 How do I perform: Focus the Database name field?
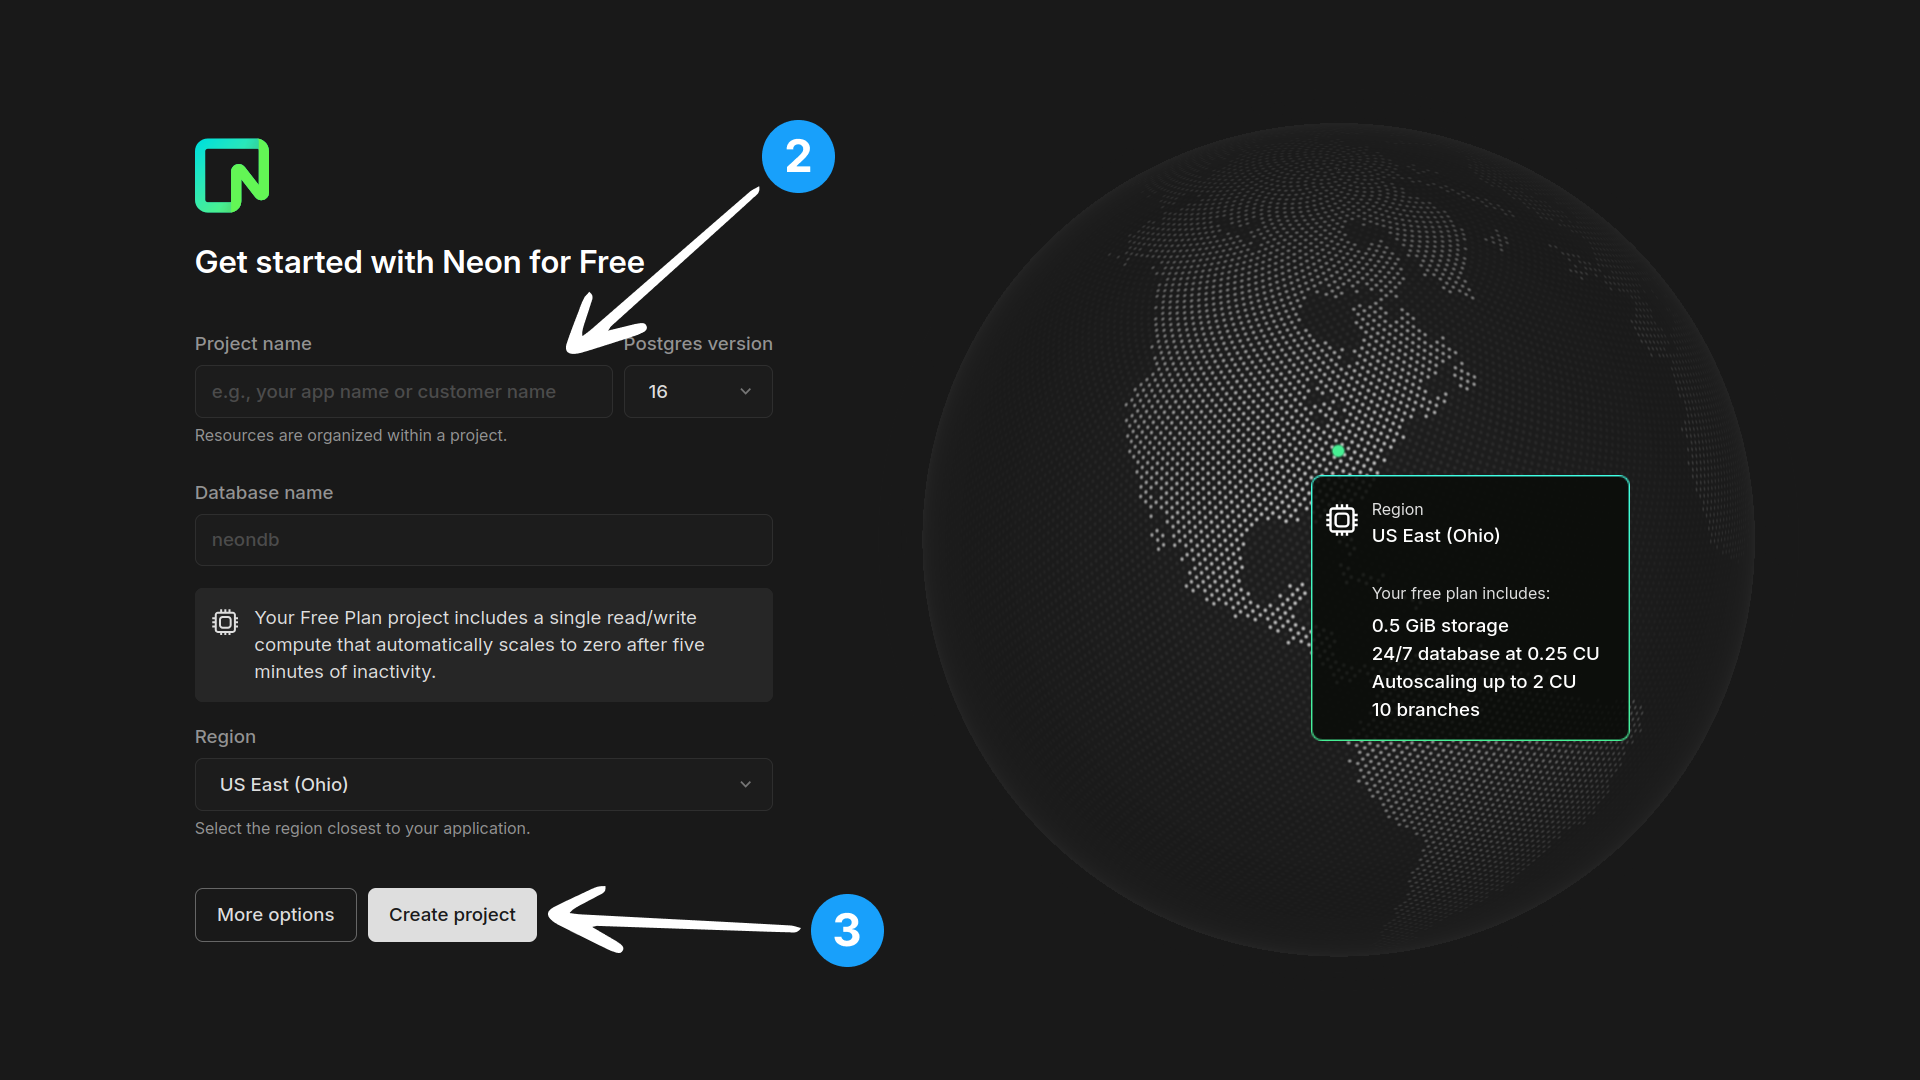tap(484, 540)
